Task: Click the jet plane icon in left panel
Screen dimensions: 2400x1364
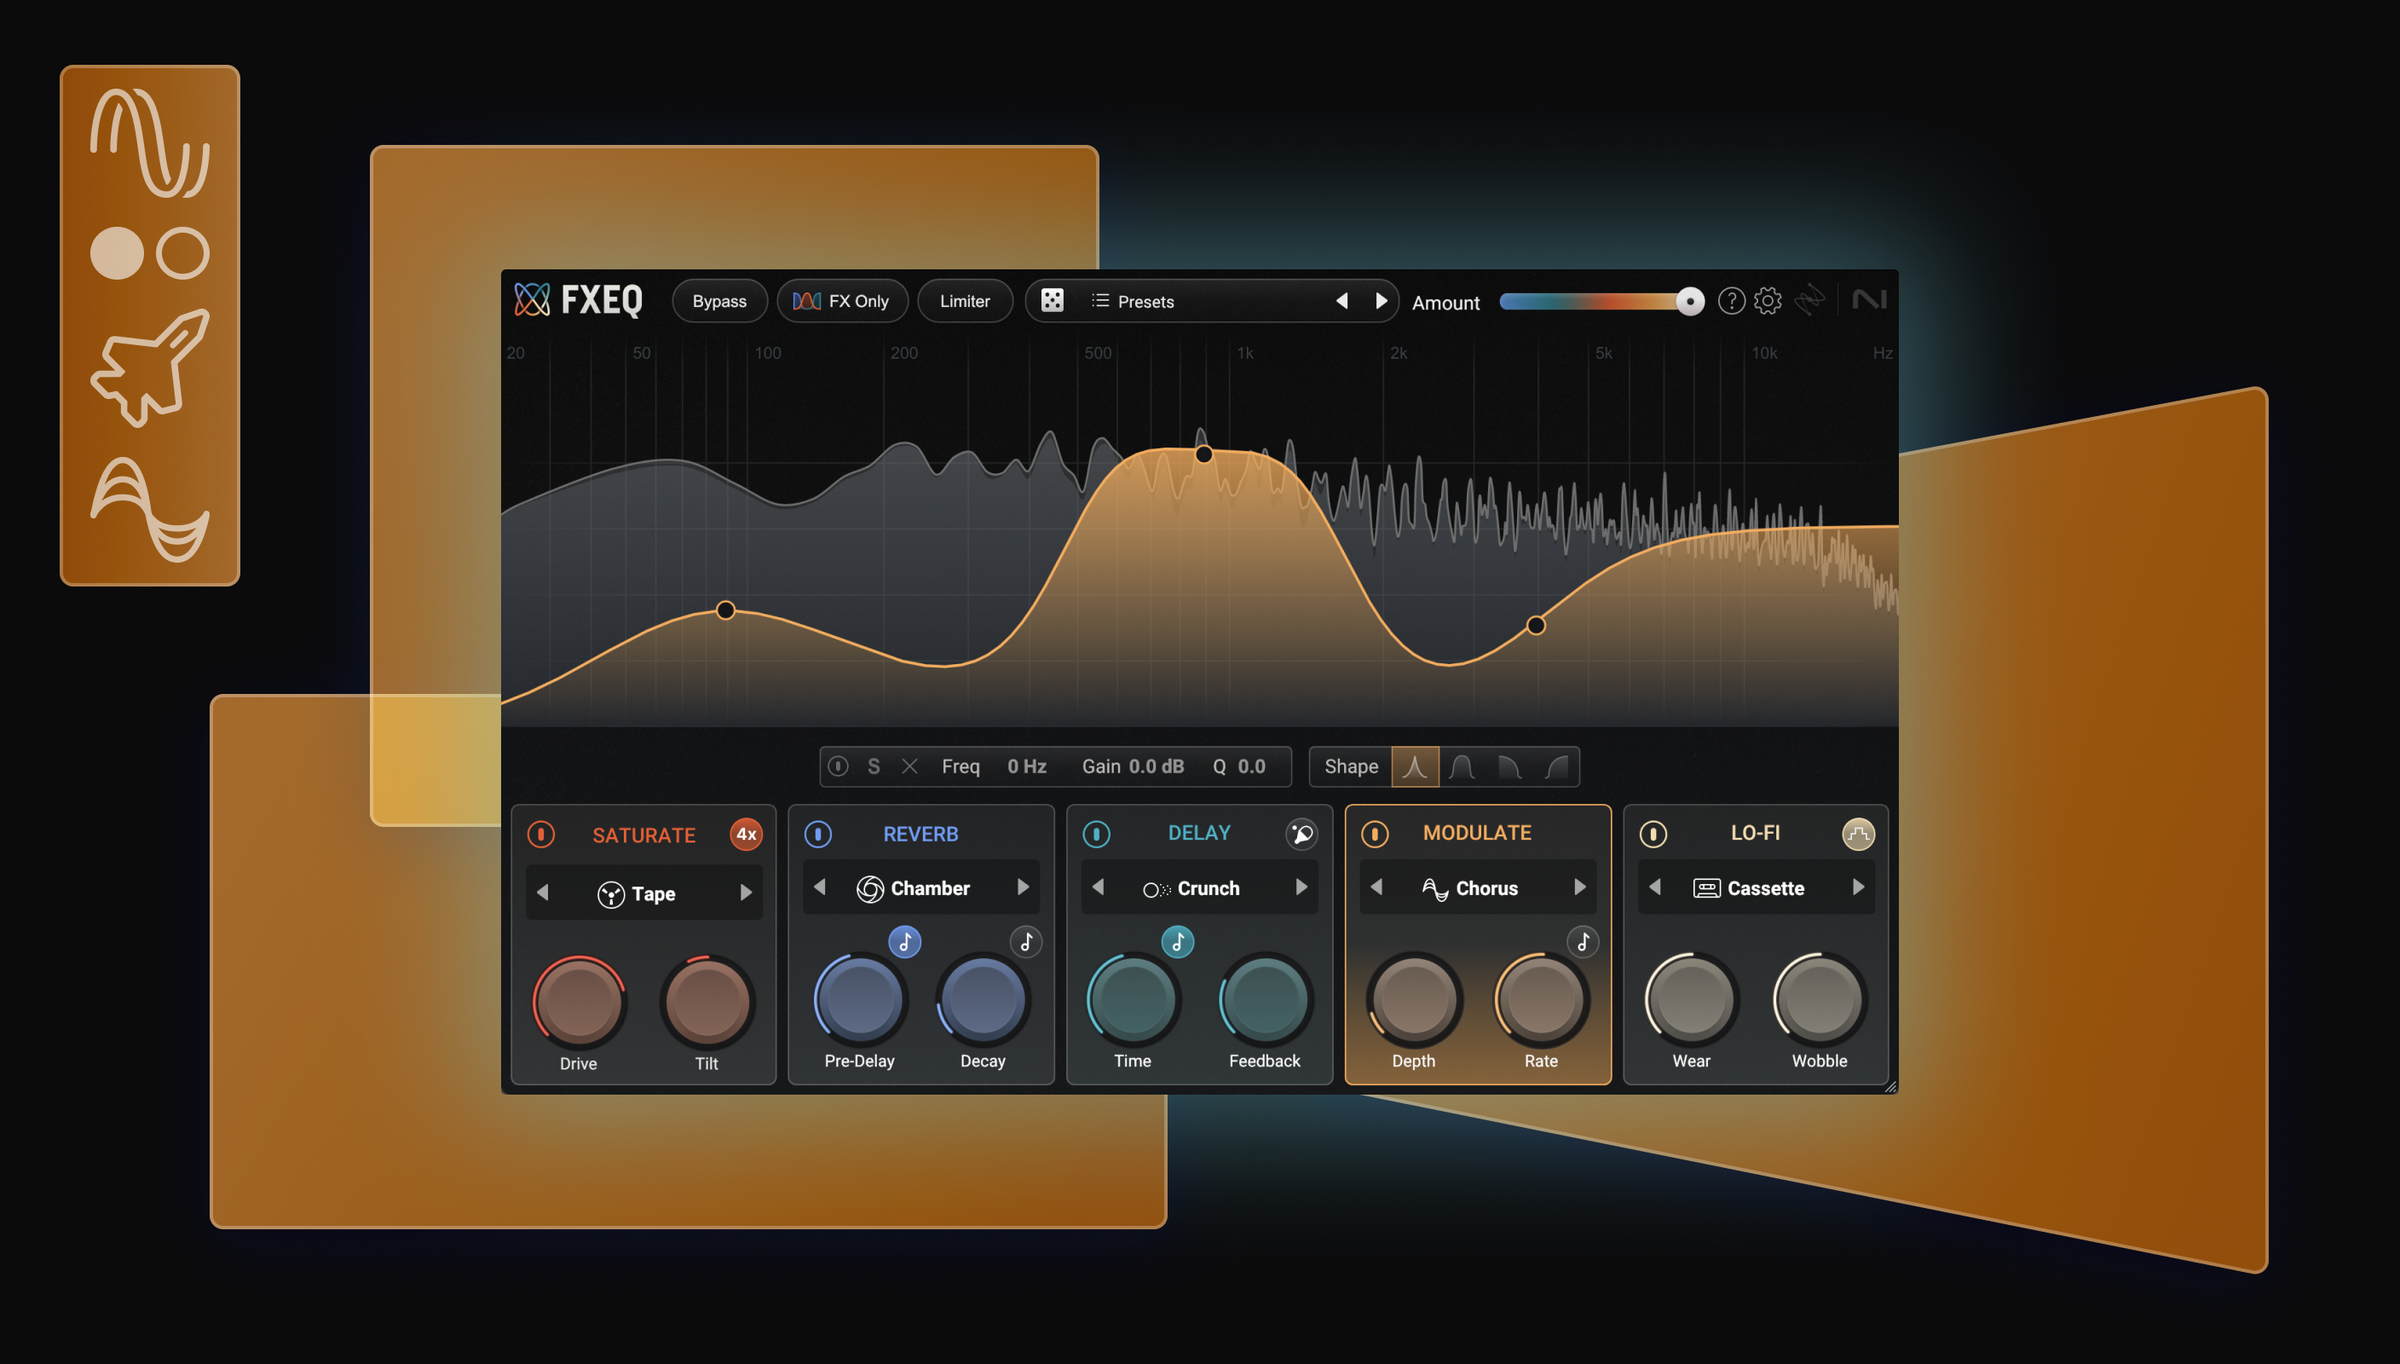Action: 150,367
